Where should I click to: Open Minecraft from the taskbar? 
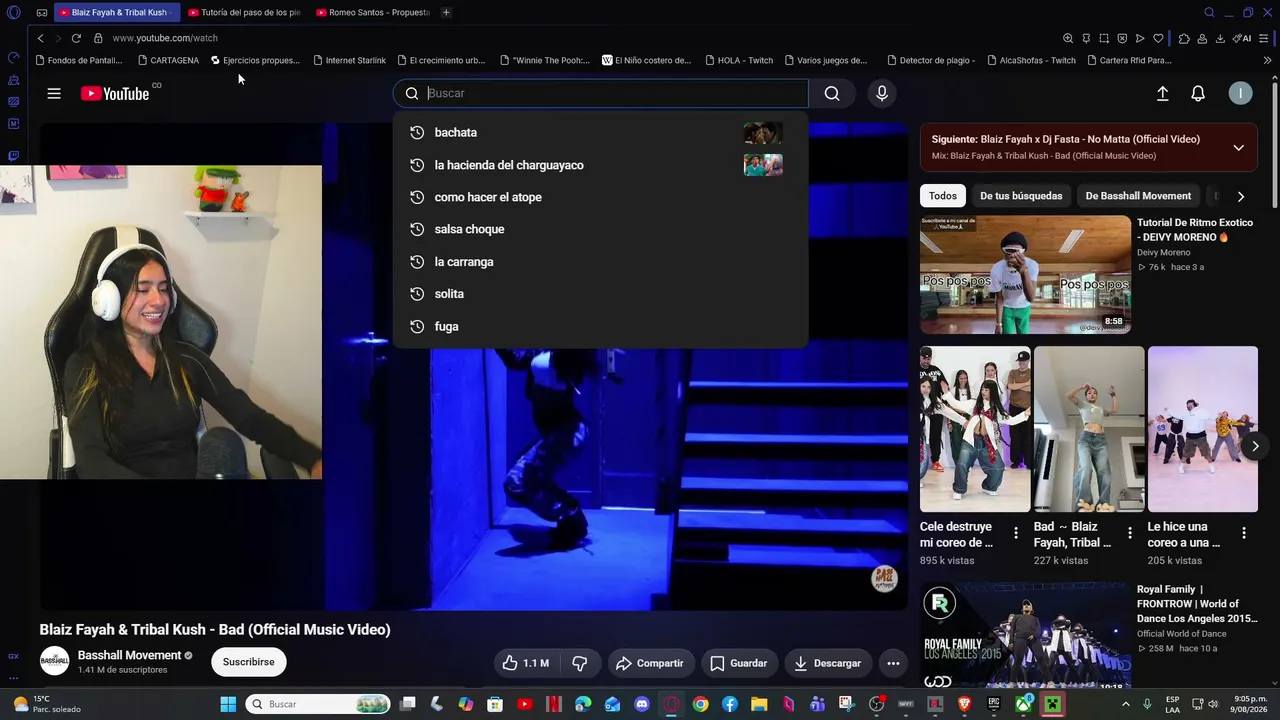tap(1052, 704)
